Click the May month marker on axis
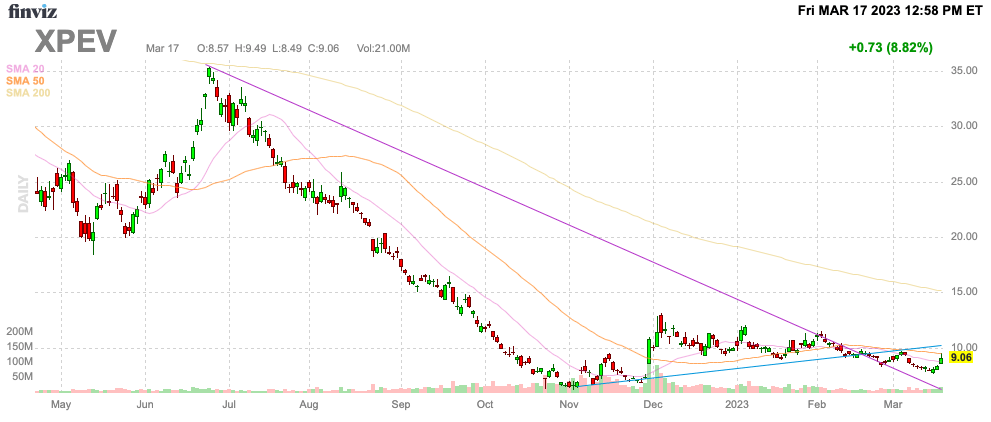 click(x=61, y=403)
